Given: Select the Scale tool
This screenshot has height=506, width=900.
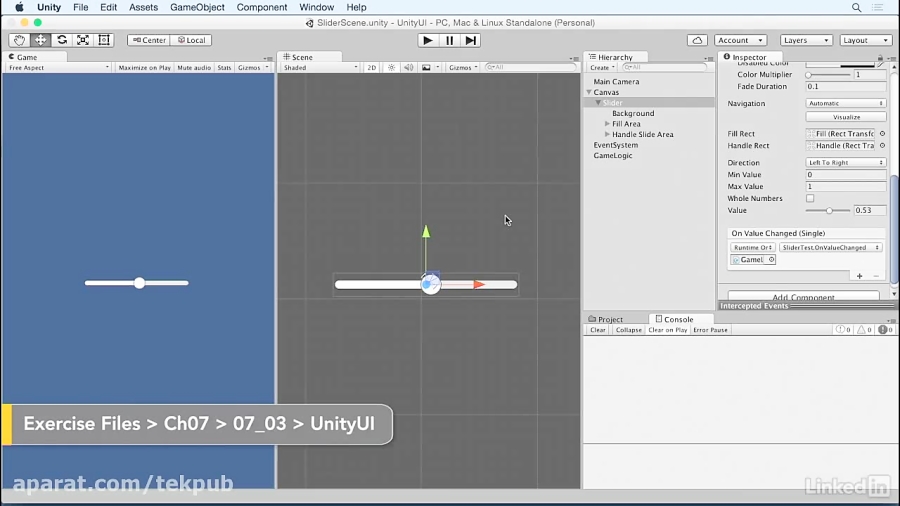Looking at the screenshot, I should coord(83,40).
